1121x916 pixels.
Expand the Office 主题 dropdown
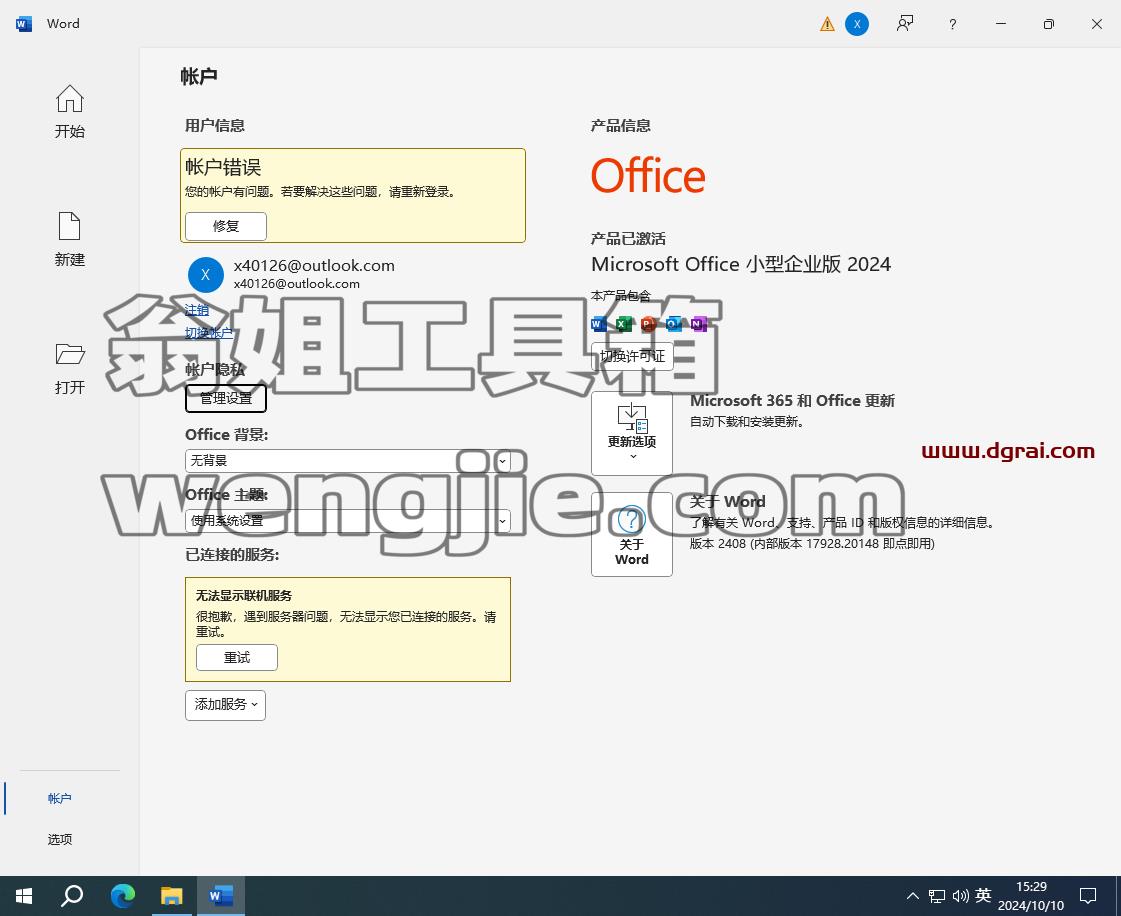point(503,521)
